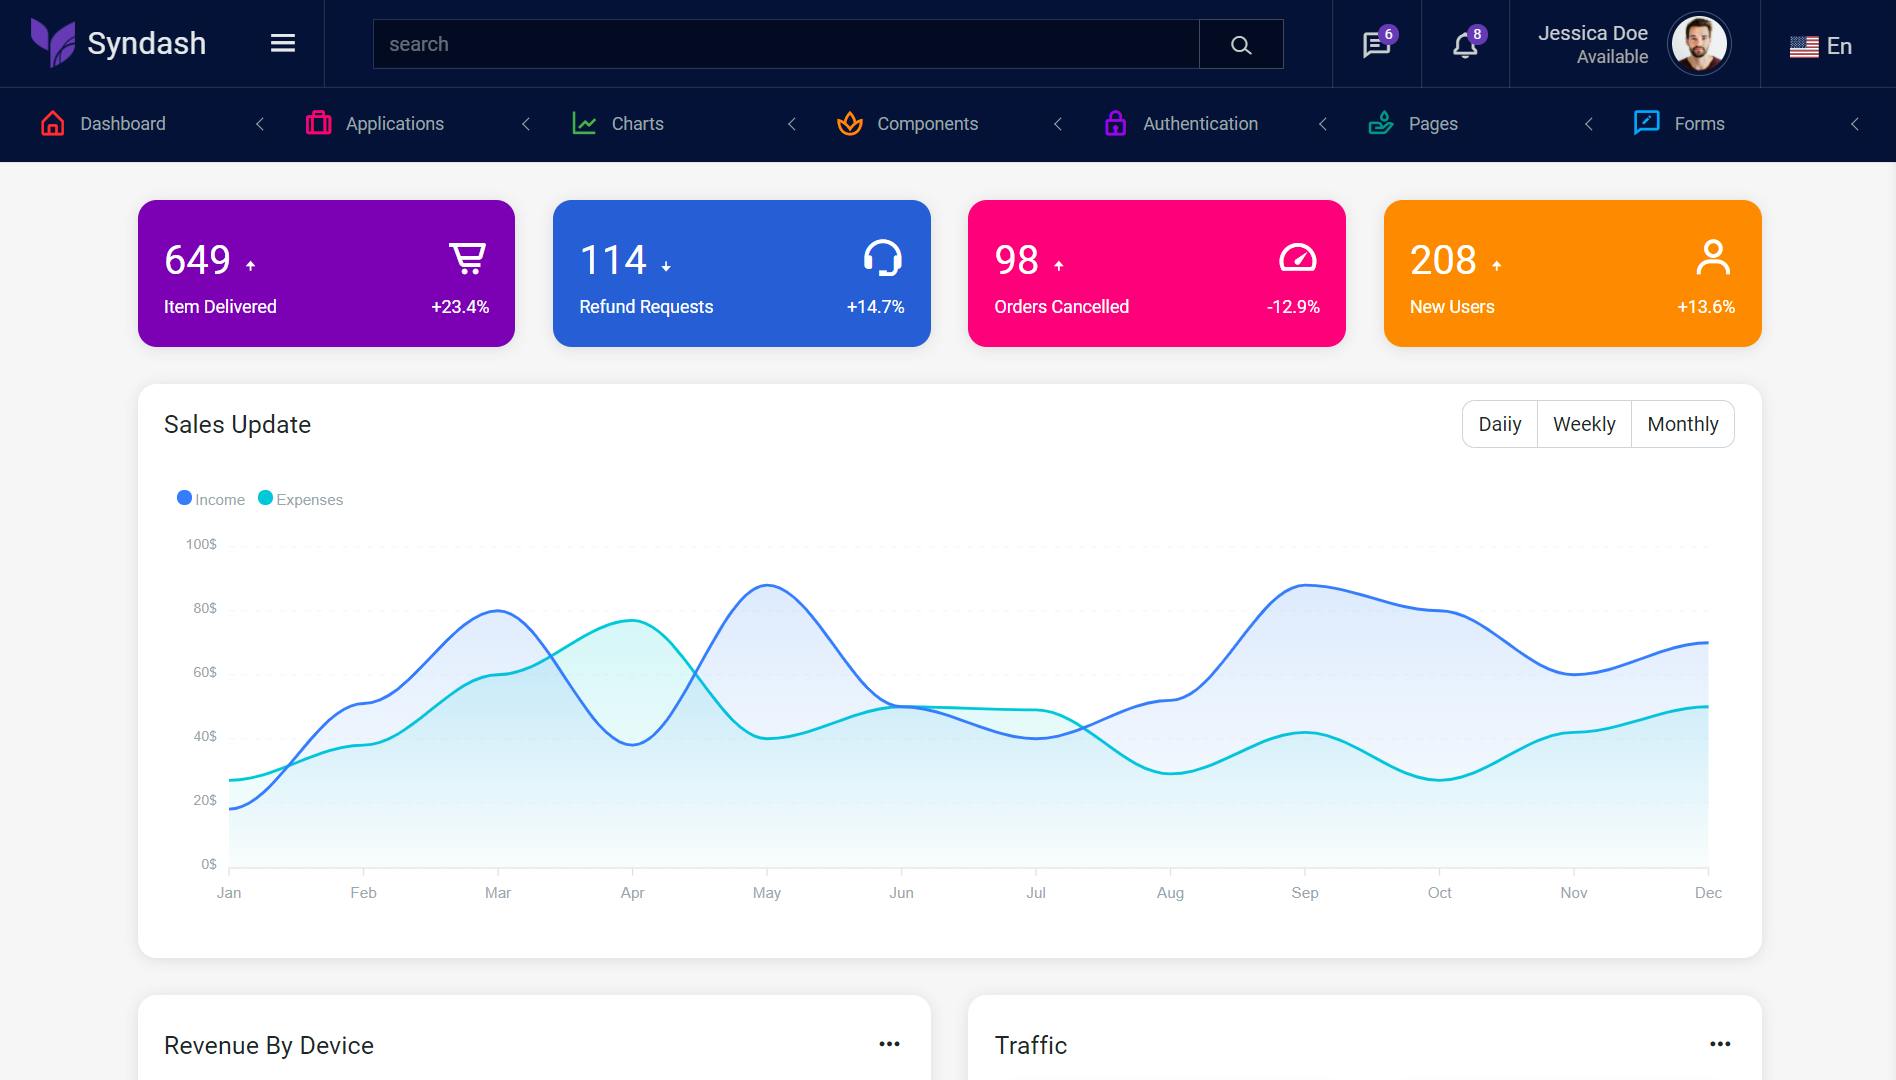Select the Monthly sales view button
This screenshot has width=1896, height=1080.
(1683, 424)
